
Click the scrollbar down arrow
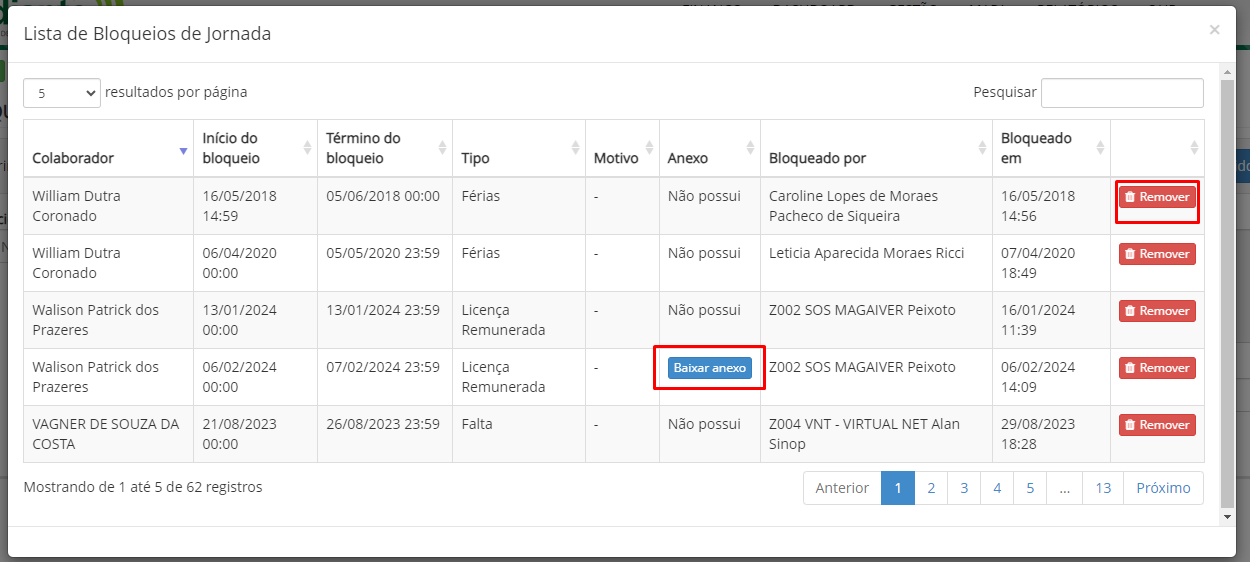(1227, 517)
